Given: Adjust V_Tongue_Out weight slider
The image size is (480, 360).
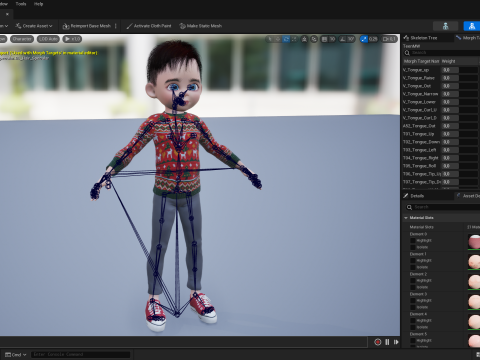Looking at the screenshot, I should tap(460, 86).
